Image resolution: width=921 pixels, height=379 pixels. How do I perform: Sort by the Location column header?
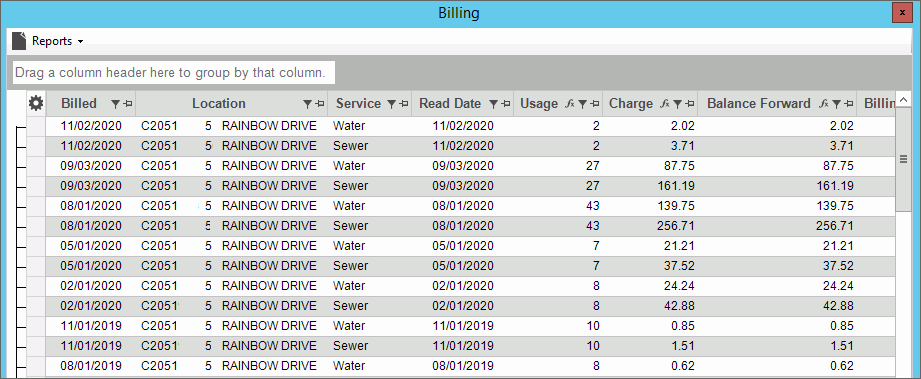[x=219, y=103]
